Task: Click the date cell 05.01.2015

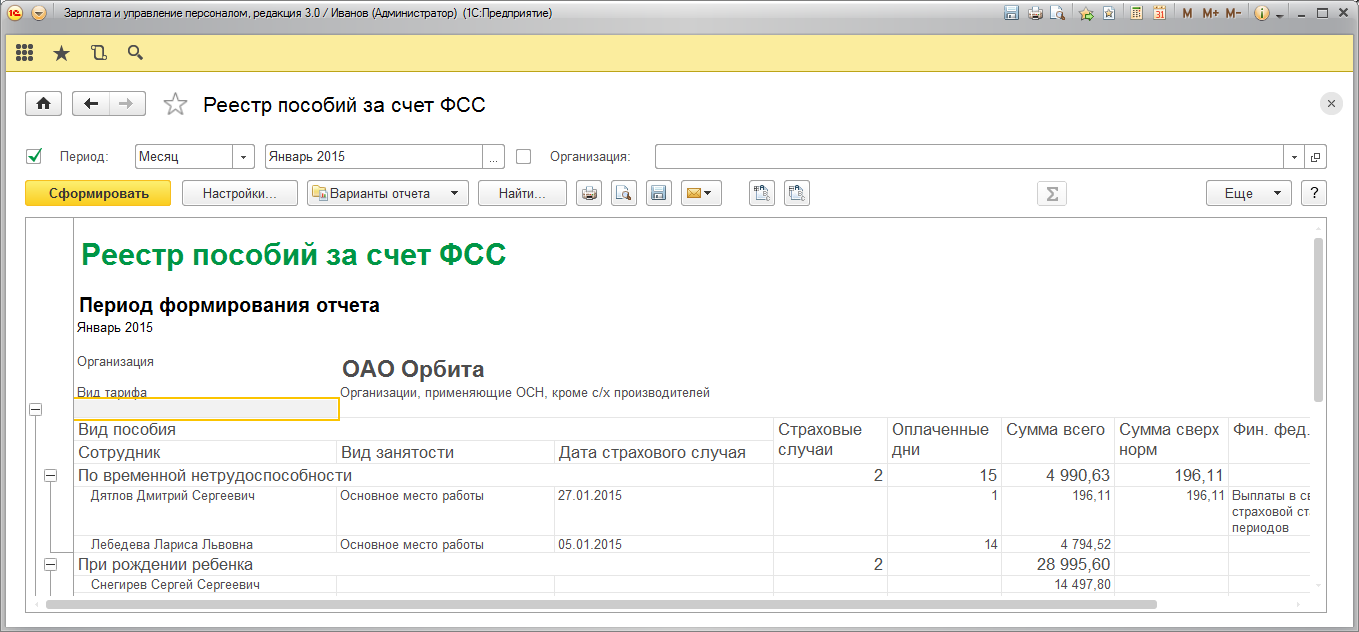Action: 589,545
